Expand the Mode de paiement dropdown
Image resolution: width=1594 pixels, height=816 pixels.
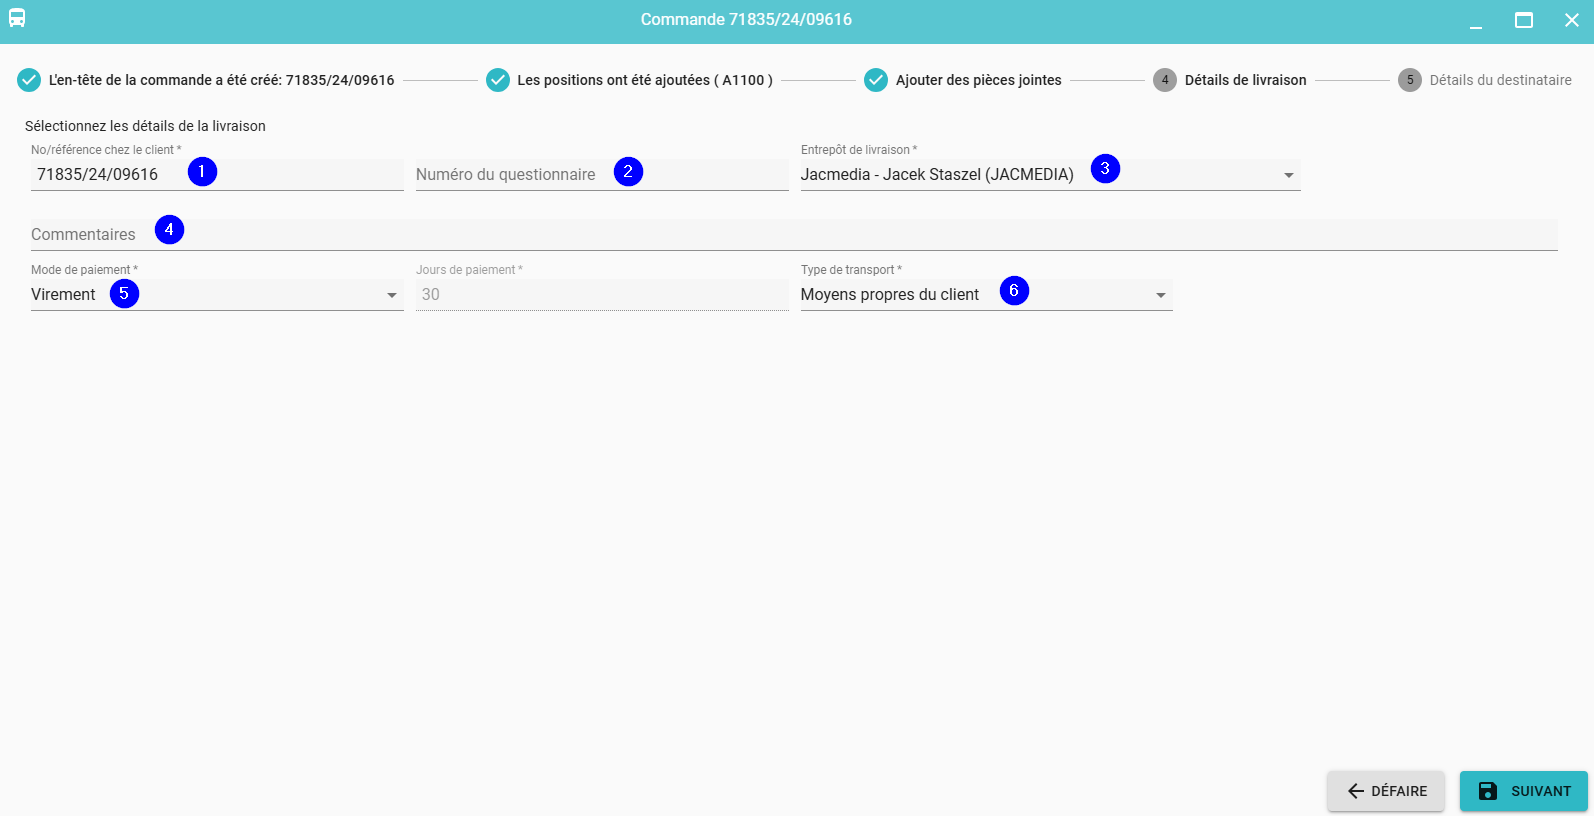[x=391, y=295]
